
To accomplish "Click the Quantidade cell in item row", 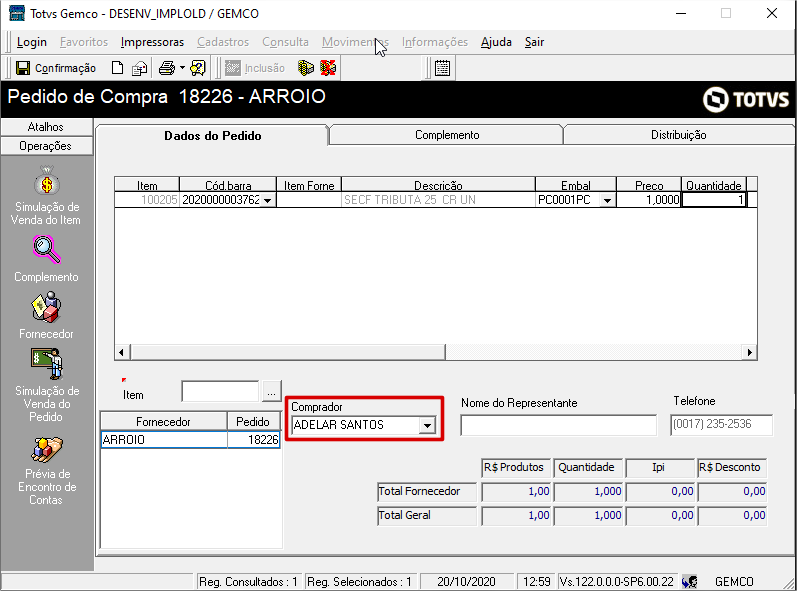I will coord(714,200).
